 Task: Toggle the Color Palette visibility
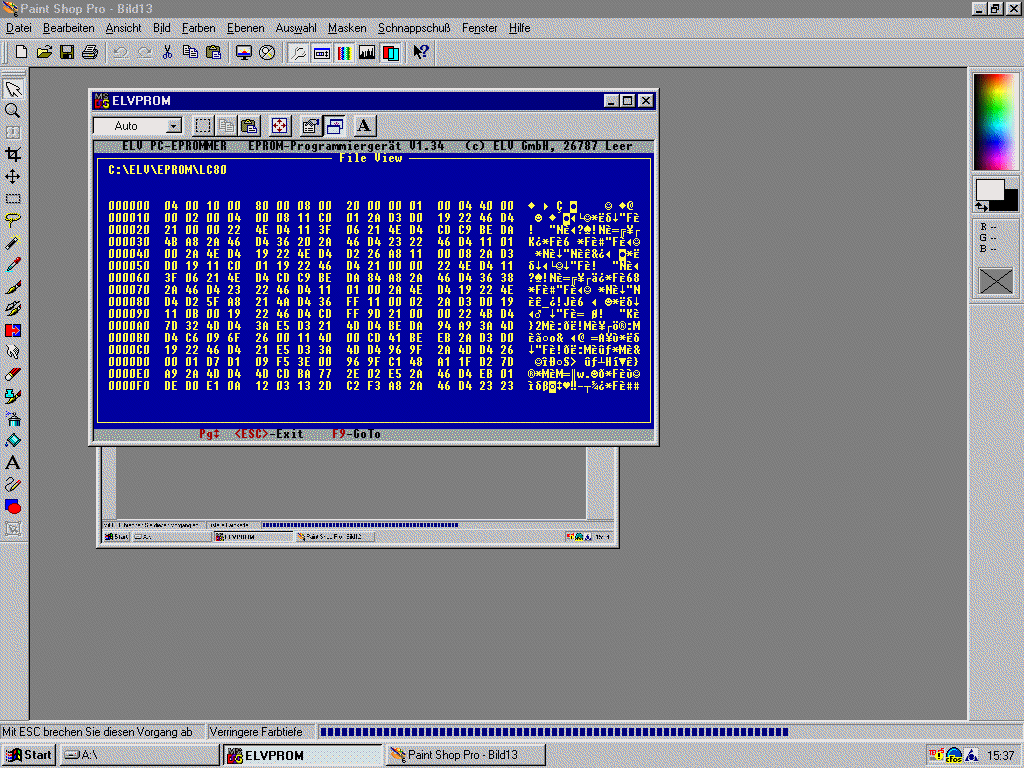pyautogui.click(x=344, y=52)
